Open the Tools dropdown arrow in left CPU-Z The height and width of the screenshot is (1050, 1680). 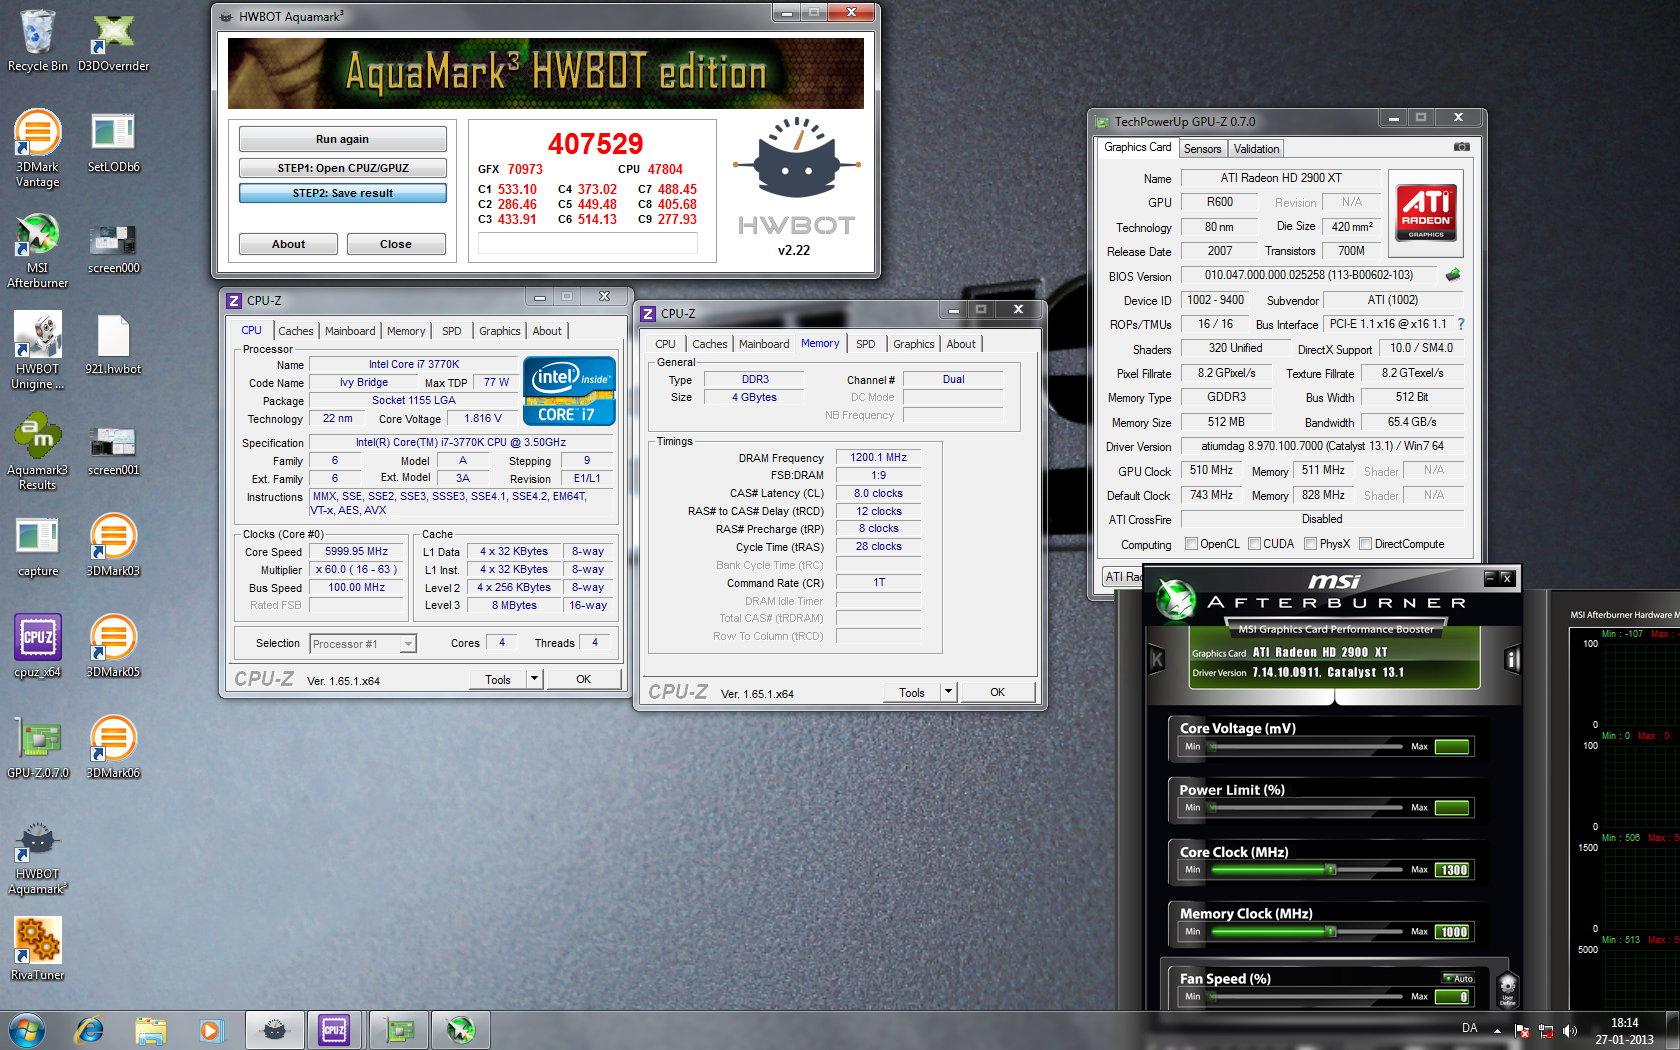pyautogui.click(x=534, y=679)
